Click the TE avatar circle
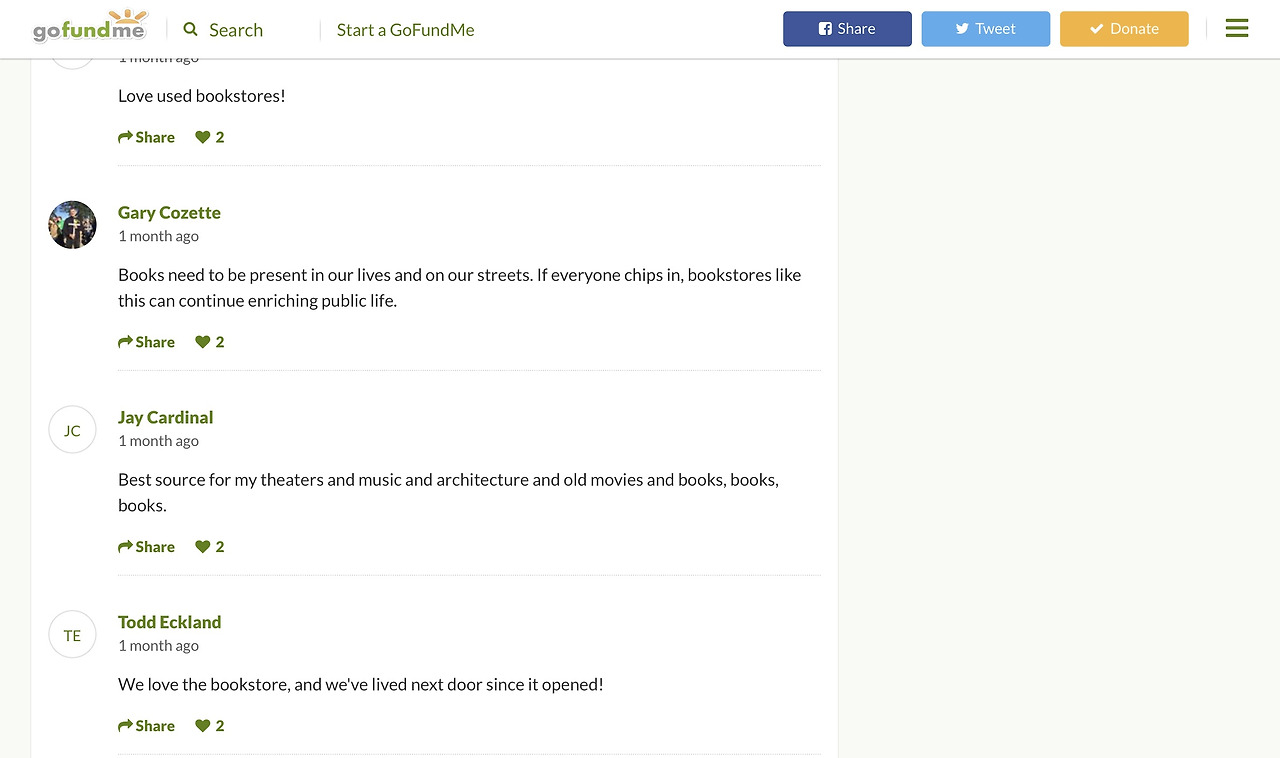Viewport: 1280px width, 758px height. click(72, 635)
